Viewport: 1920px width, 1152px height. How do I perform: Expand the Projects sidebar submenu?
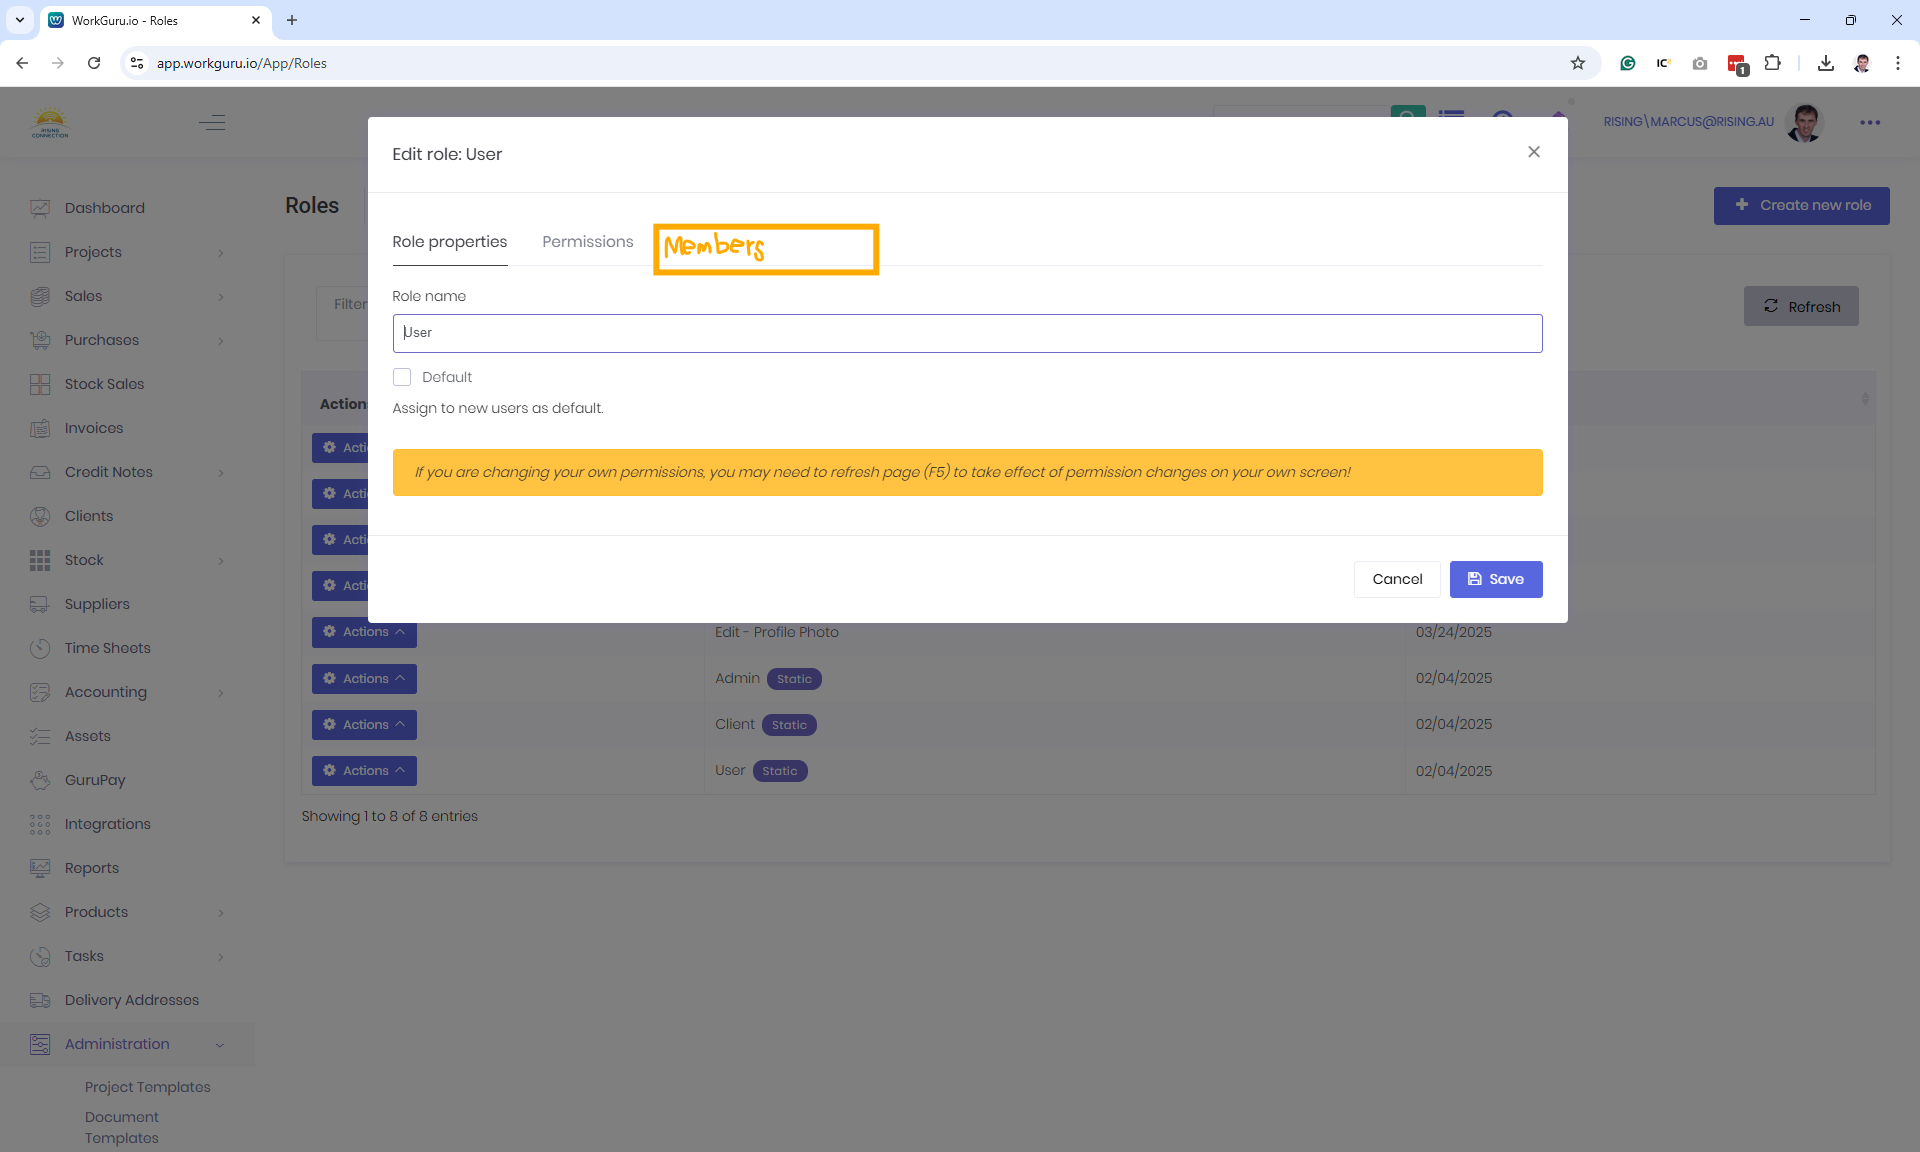(x=221, y=253)
